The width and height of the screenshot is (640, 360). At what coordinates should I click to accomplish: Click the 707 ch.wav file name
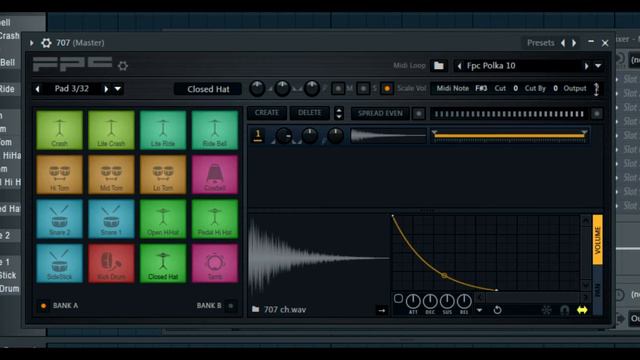pyautogui.click(x=285, y=309)
